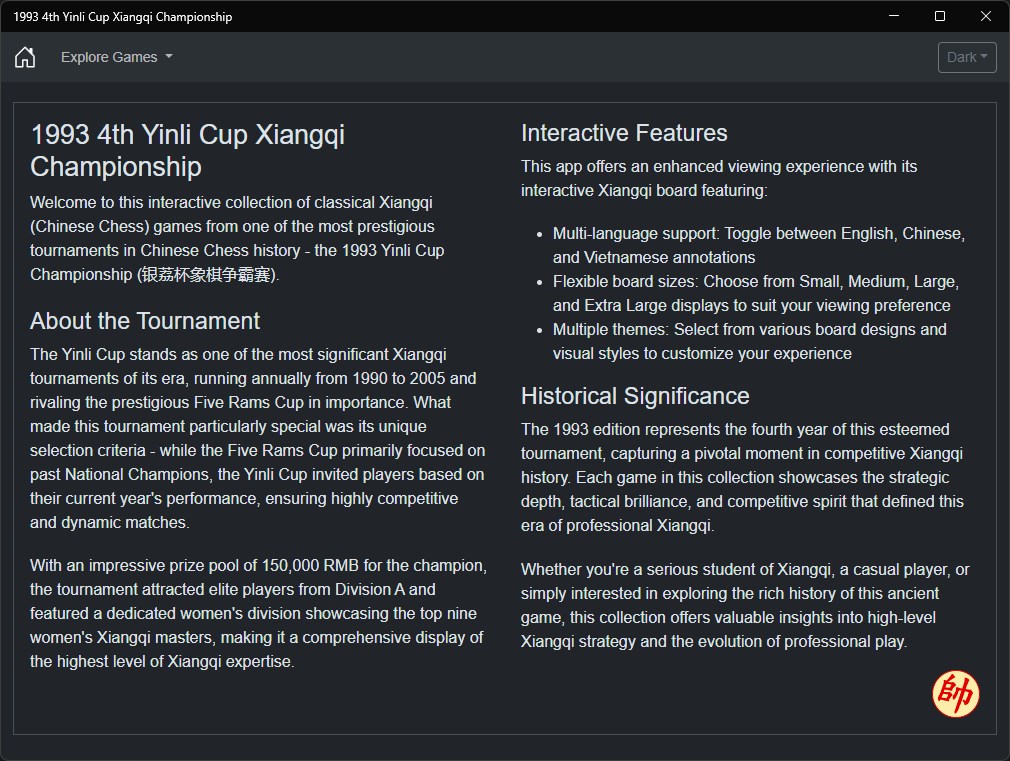Click the Interactive Features heading
The height and width of the screenshot is (761, 1010).
pos(624,133)
